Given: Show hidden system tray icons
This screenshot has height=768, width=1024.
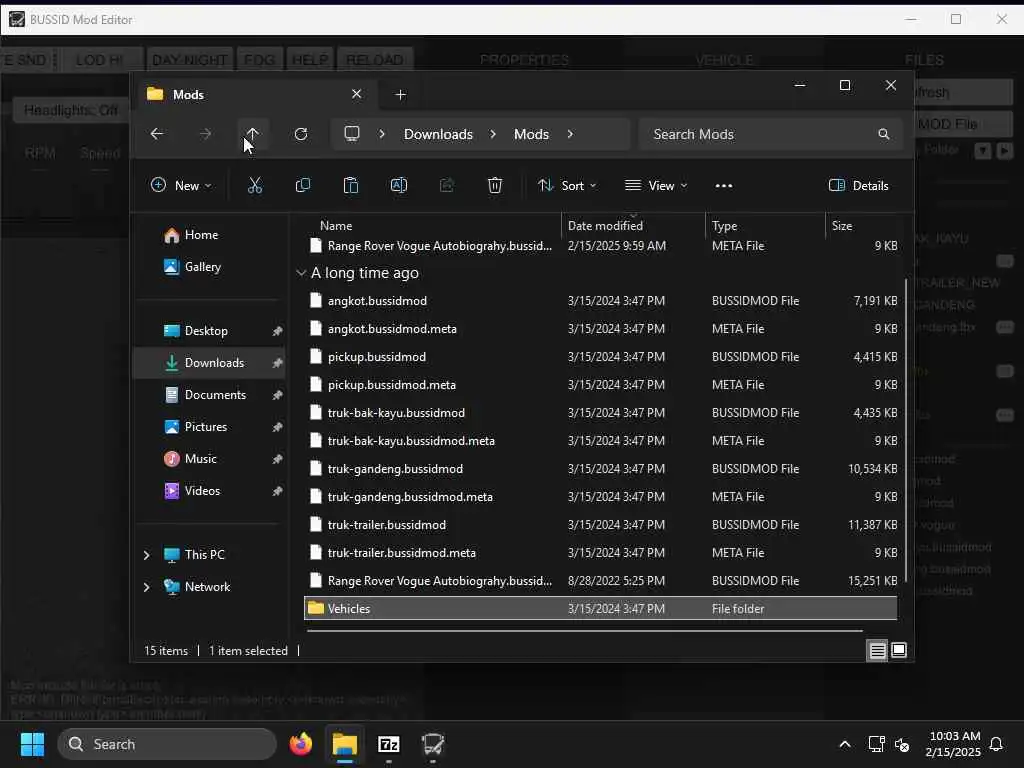Looking at the screenshot, I should pos(844,744).
